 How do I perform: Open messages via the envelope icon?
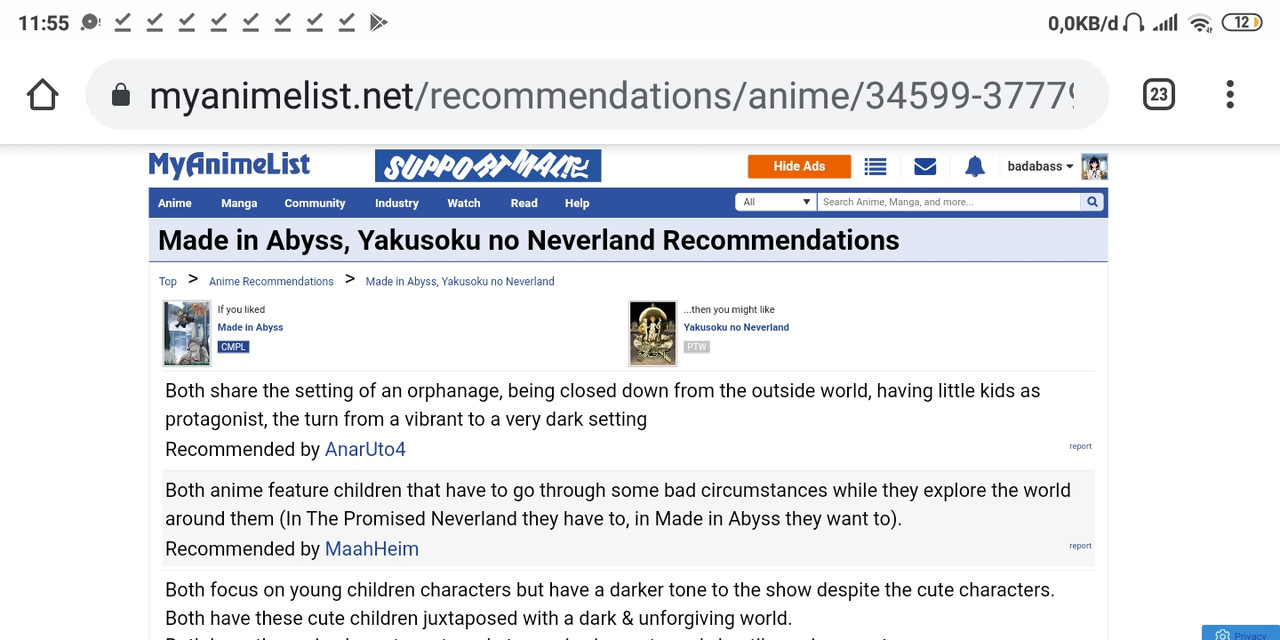(924, 166)
